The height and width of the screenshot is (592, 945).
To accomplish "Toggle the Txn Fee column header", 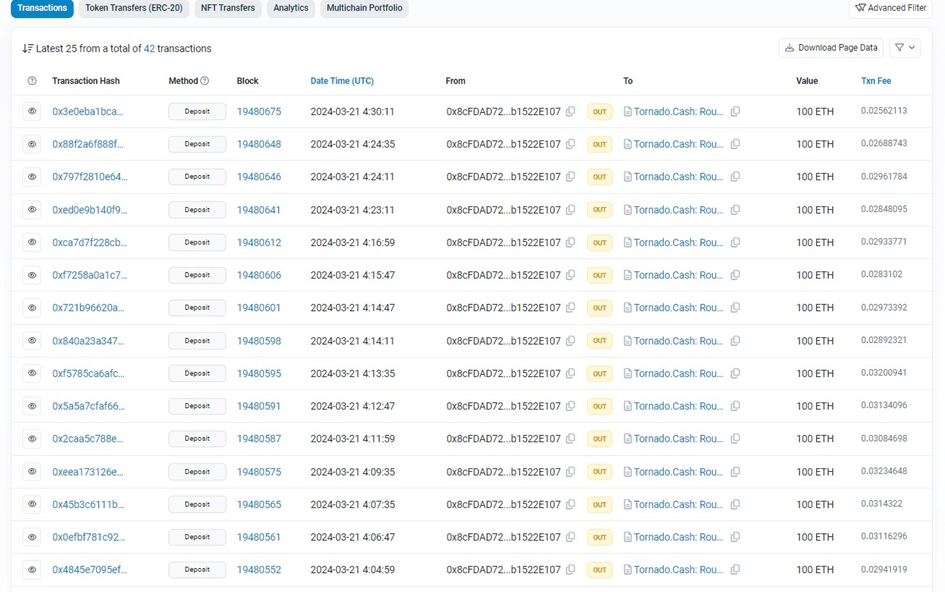I will pyautogui.click(x=876, y=81).
